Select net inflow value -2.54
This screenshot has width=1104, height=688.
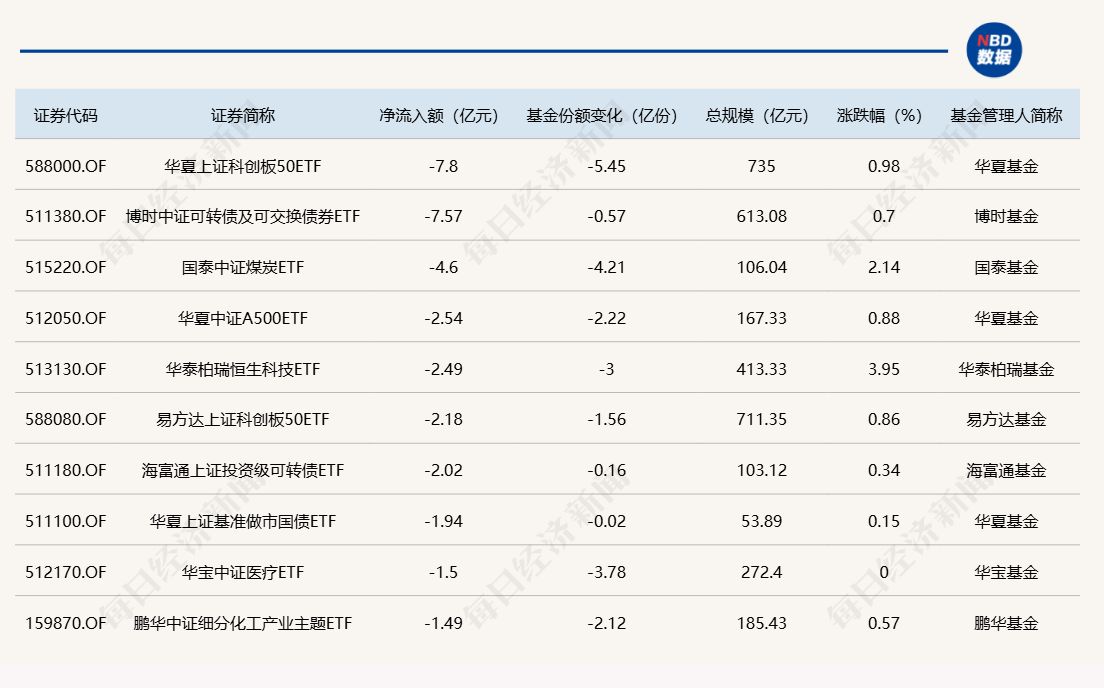(x=444, y=318)
